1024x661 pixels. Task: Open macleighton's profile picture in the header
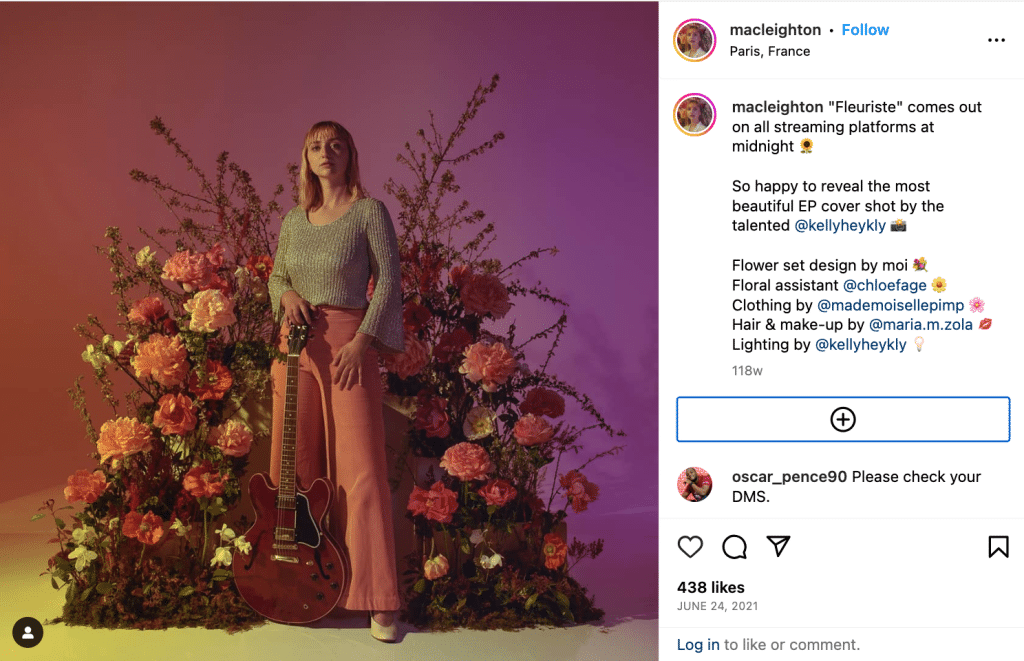(694, 40)
